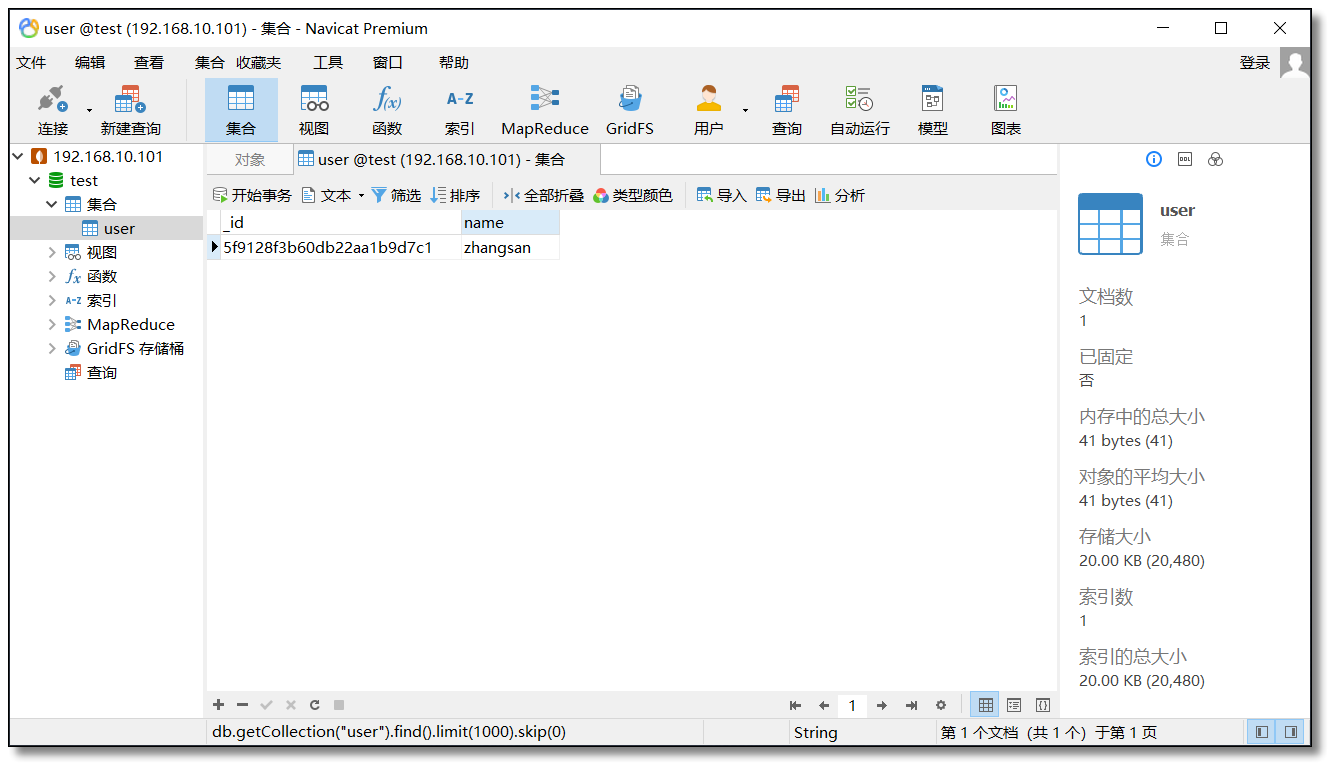The image size is (1328, 763).
Task: Switch to the 对象 tab
Action: (x=250, y=160)
